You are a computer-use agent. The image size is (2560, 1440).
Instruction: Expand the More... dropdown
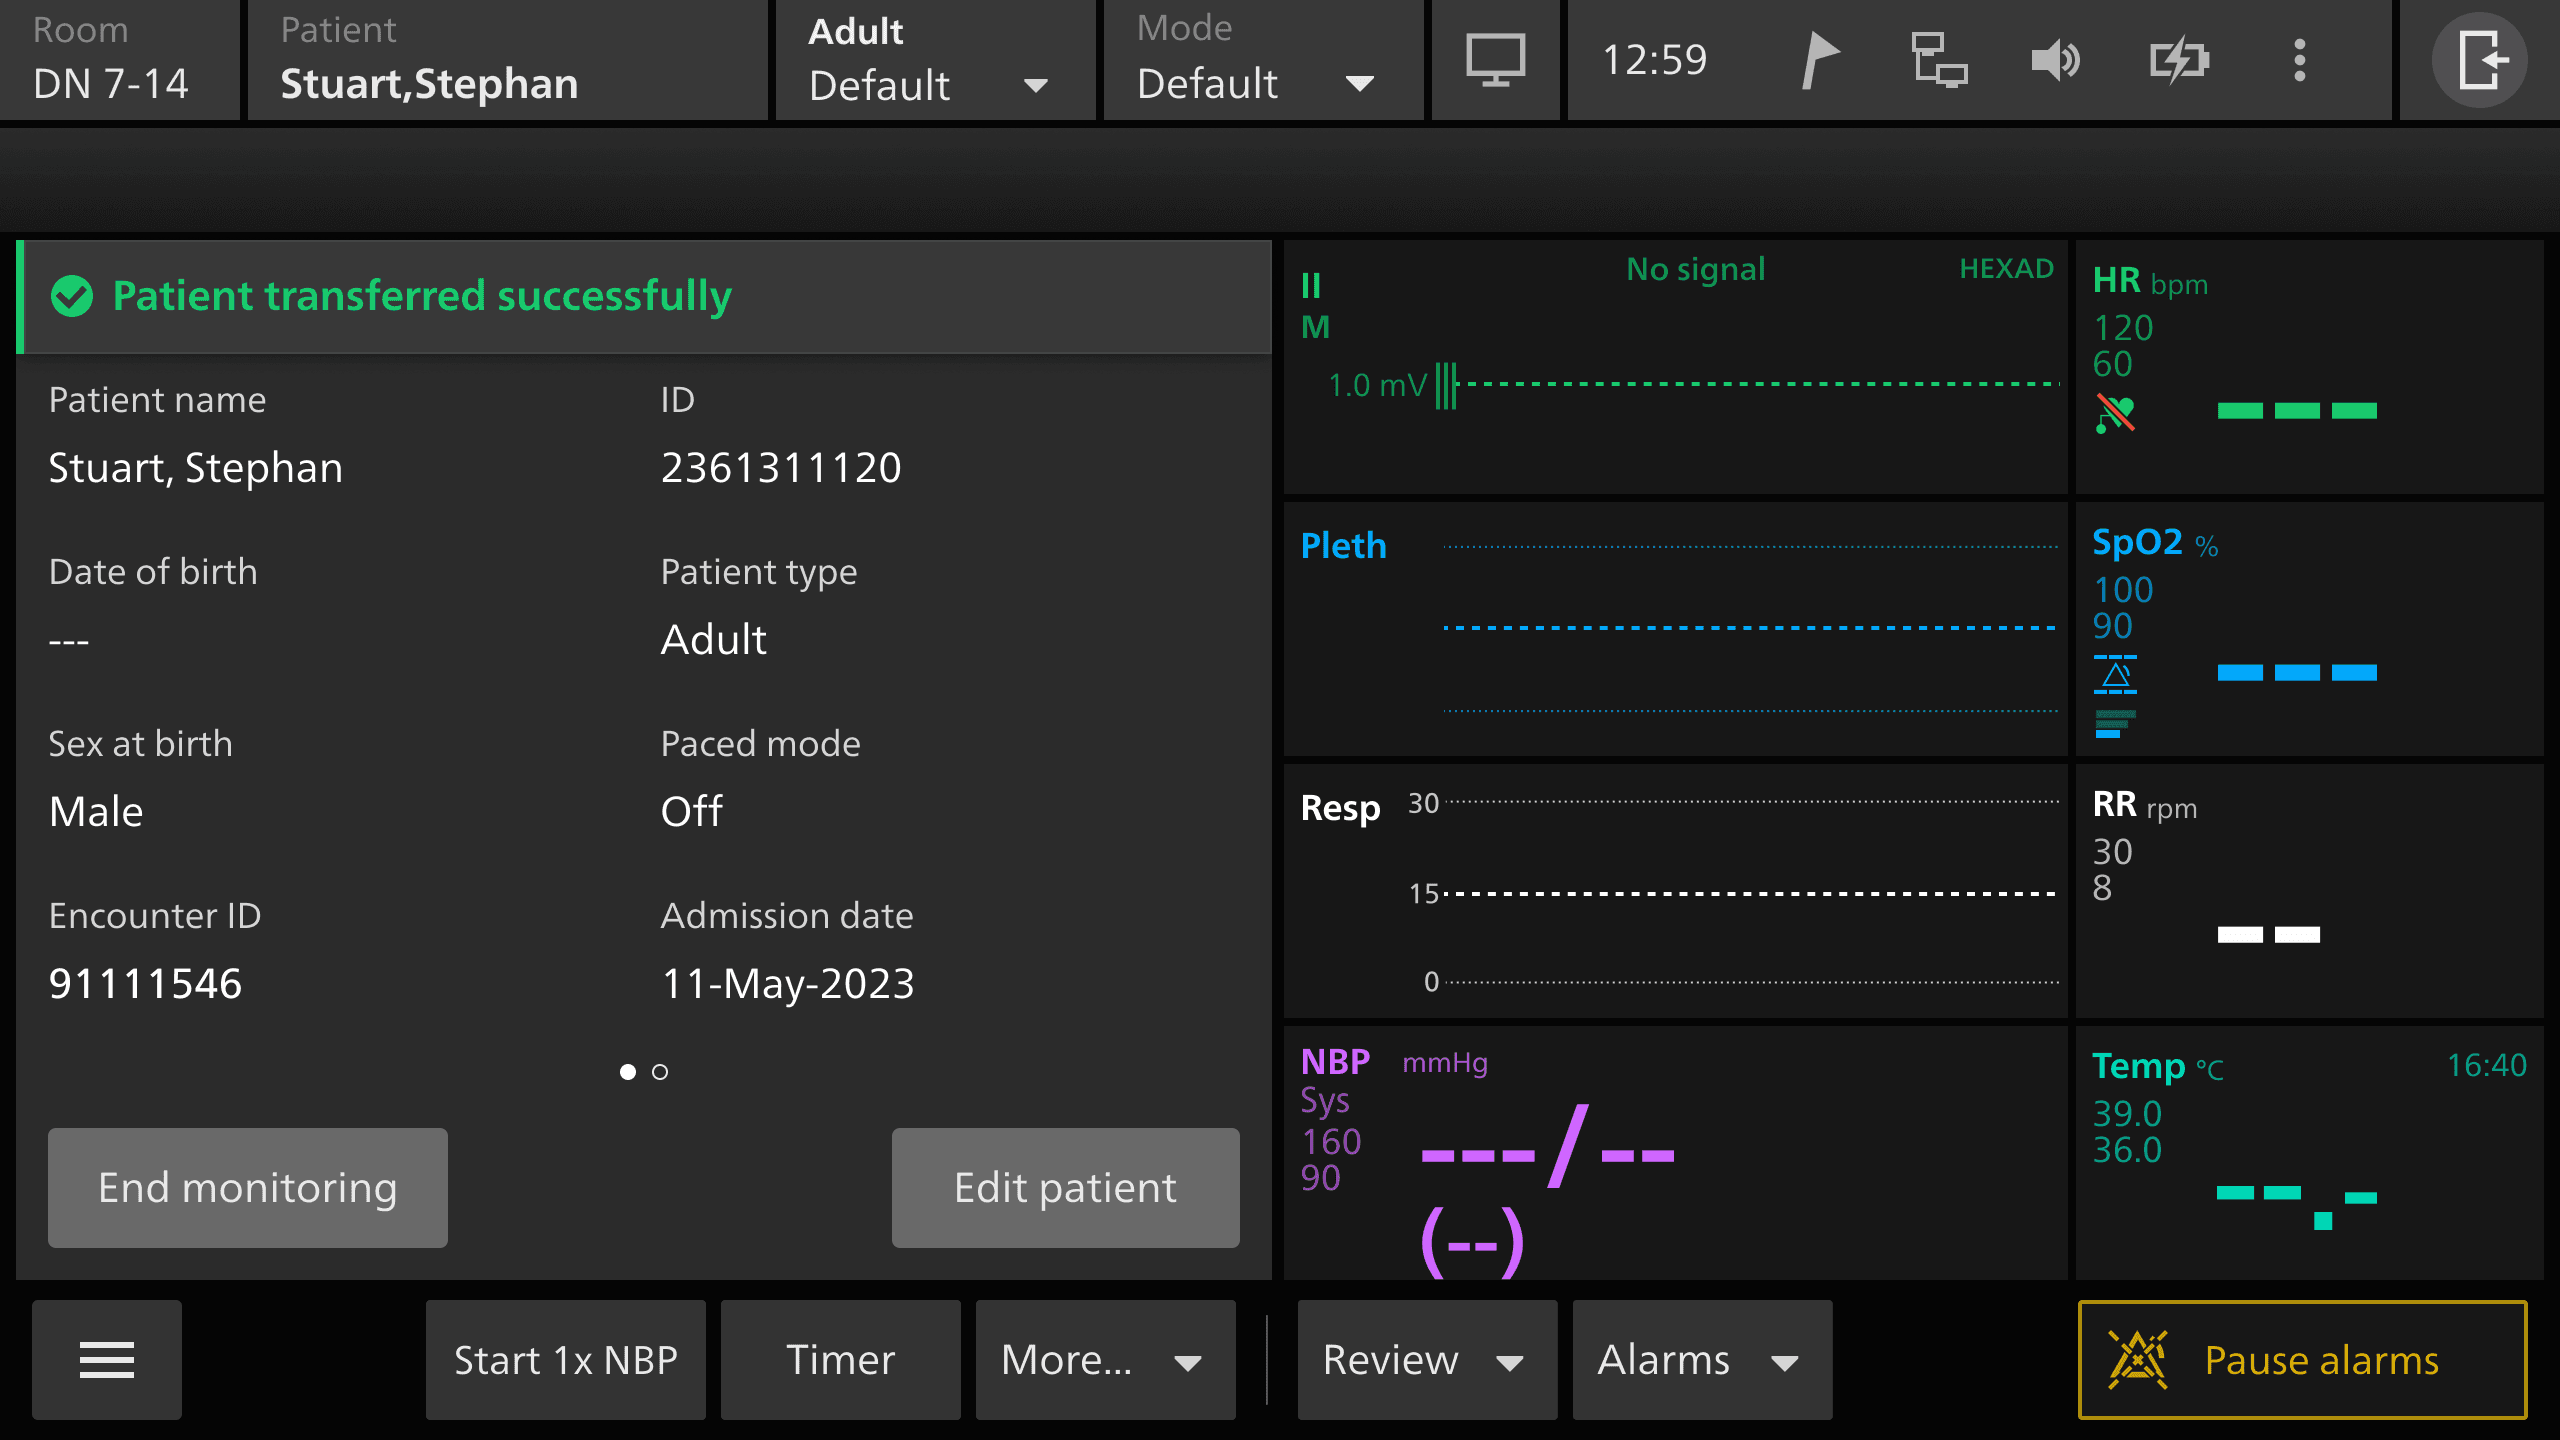1105,1360
